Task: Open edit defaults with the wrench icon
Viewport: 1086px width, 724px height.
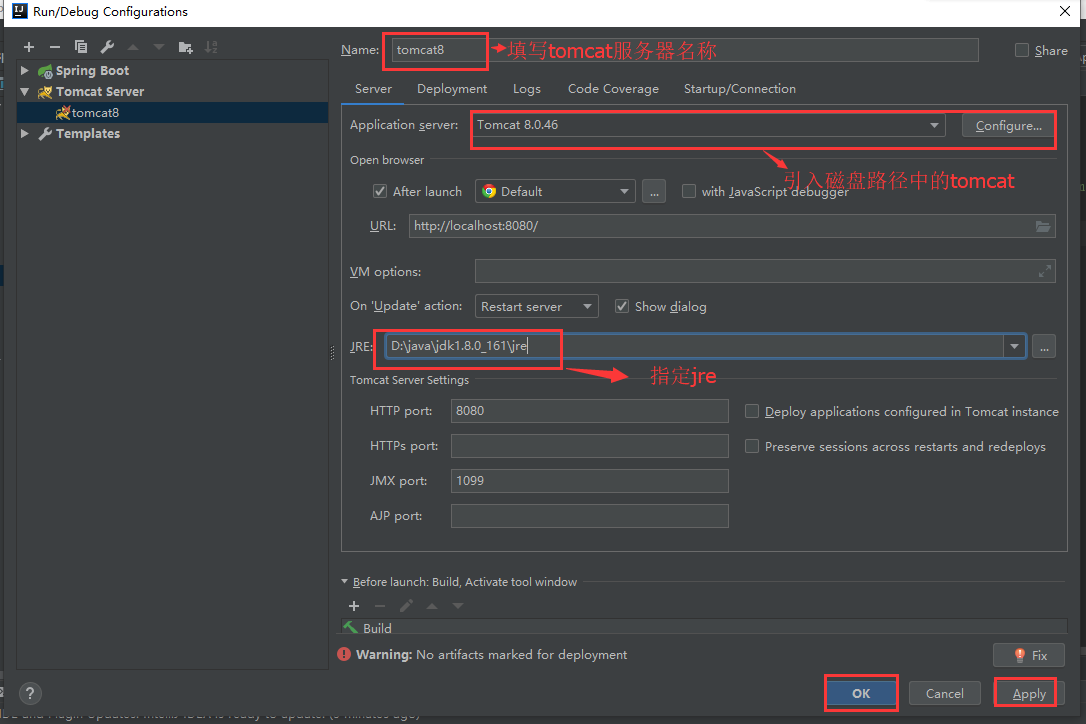Action: point(107,47)
